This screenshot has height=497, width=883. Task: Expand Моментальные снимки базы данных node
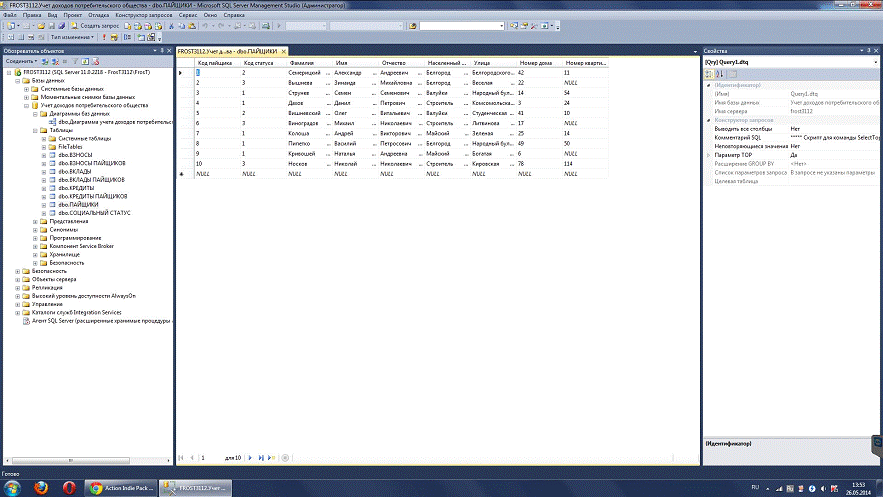pos(26,97)
